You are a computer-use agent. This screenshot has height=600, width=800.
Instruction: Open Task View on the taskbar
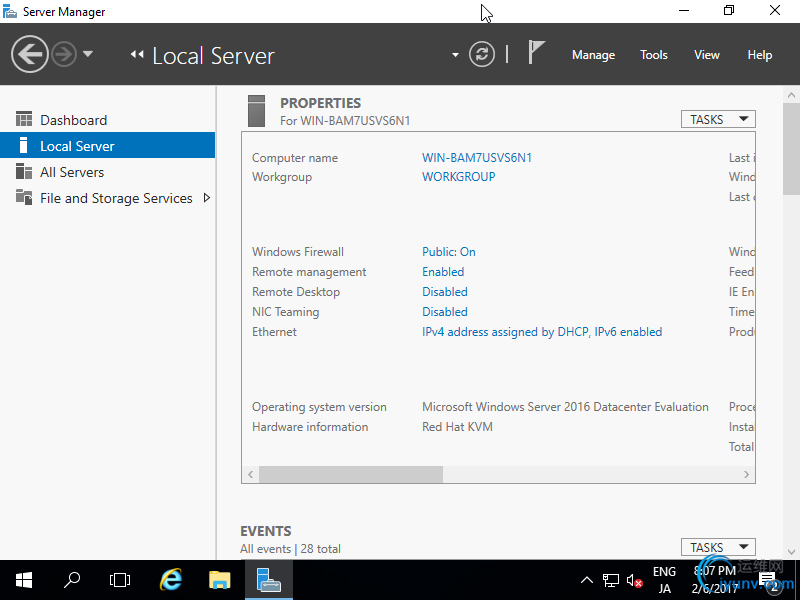[120, 579]
